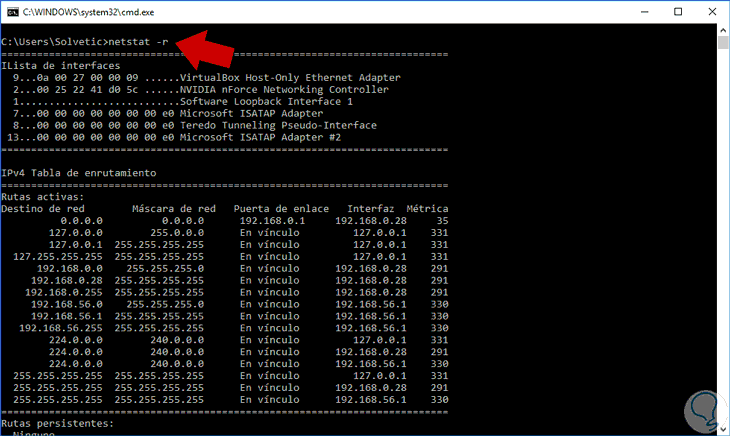Click the scrollbar up arrow
Screen dimensions: 730x436
(723, 30)
